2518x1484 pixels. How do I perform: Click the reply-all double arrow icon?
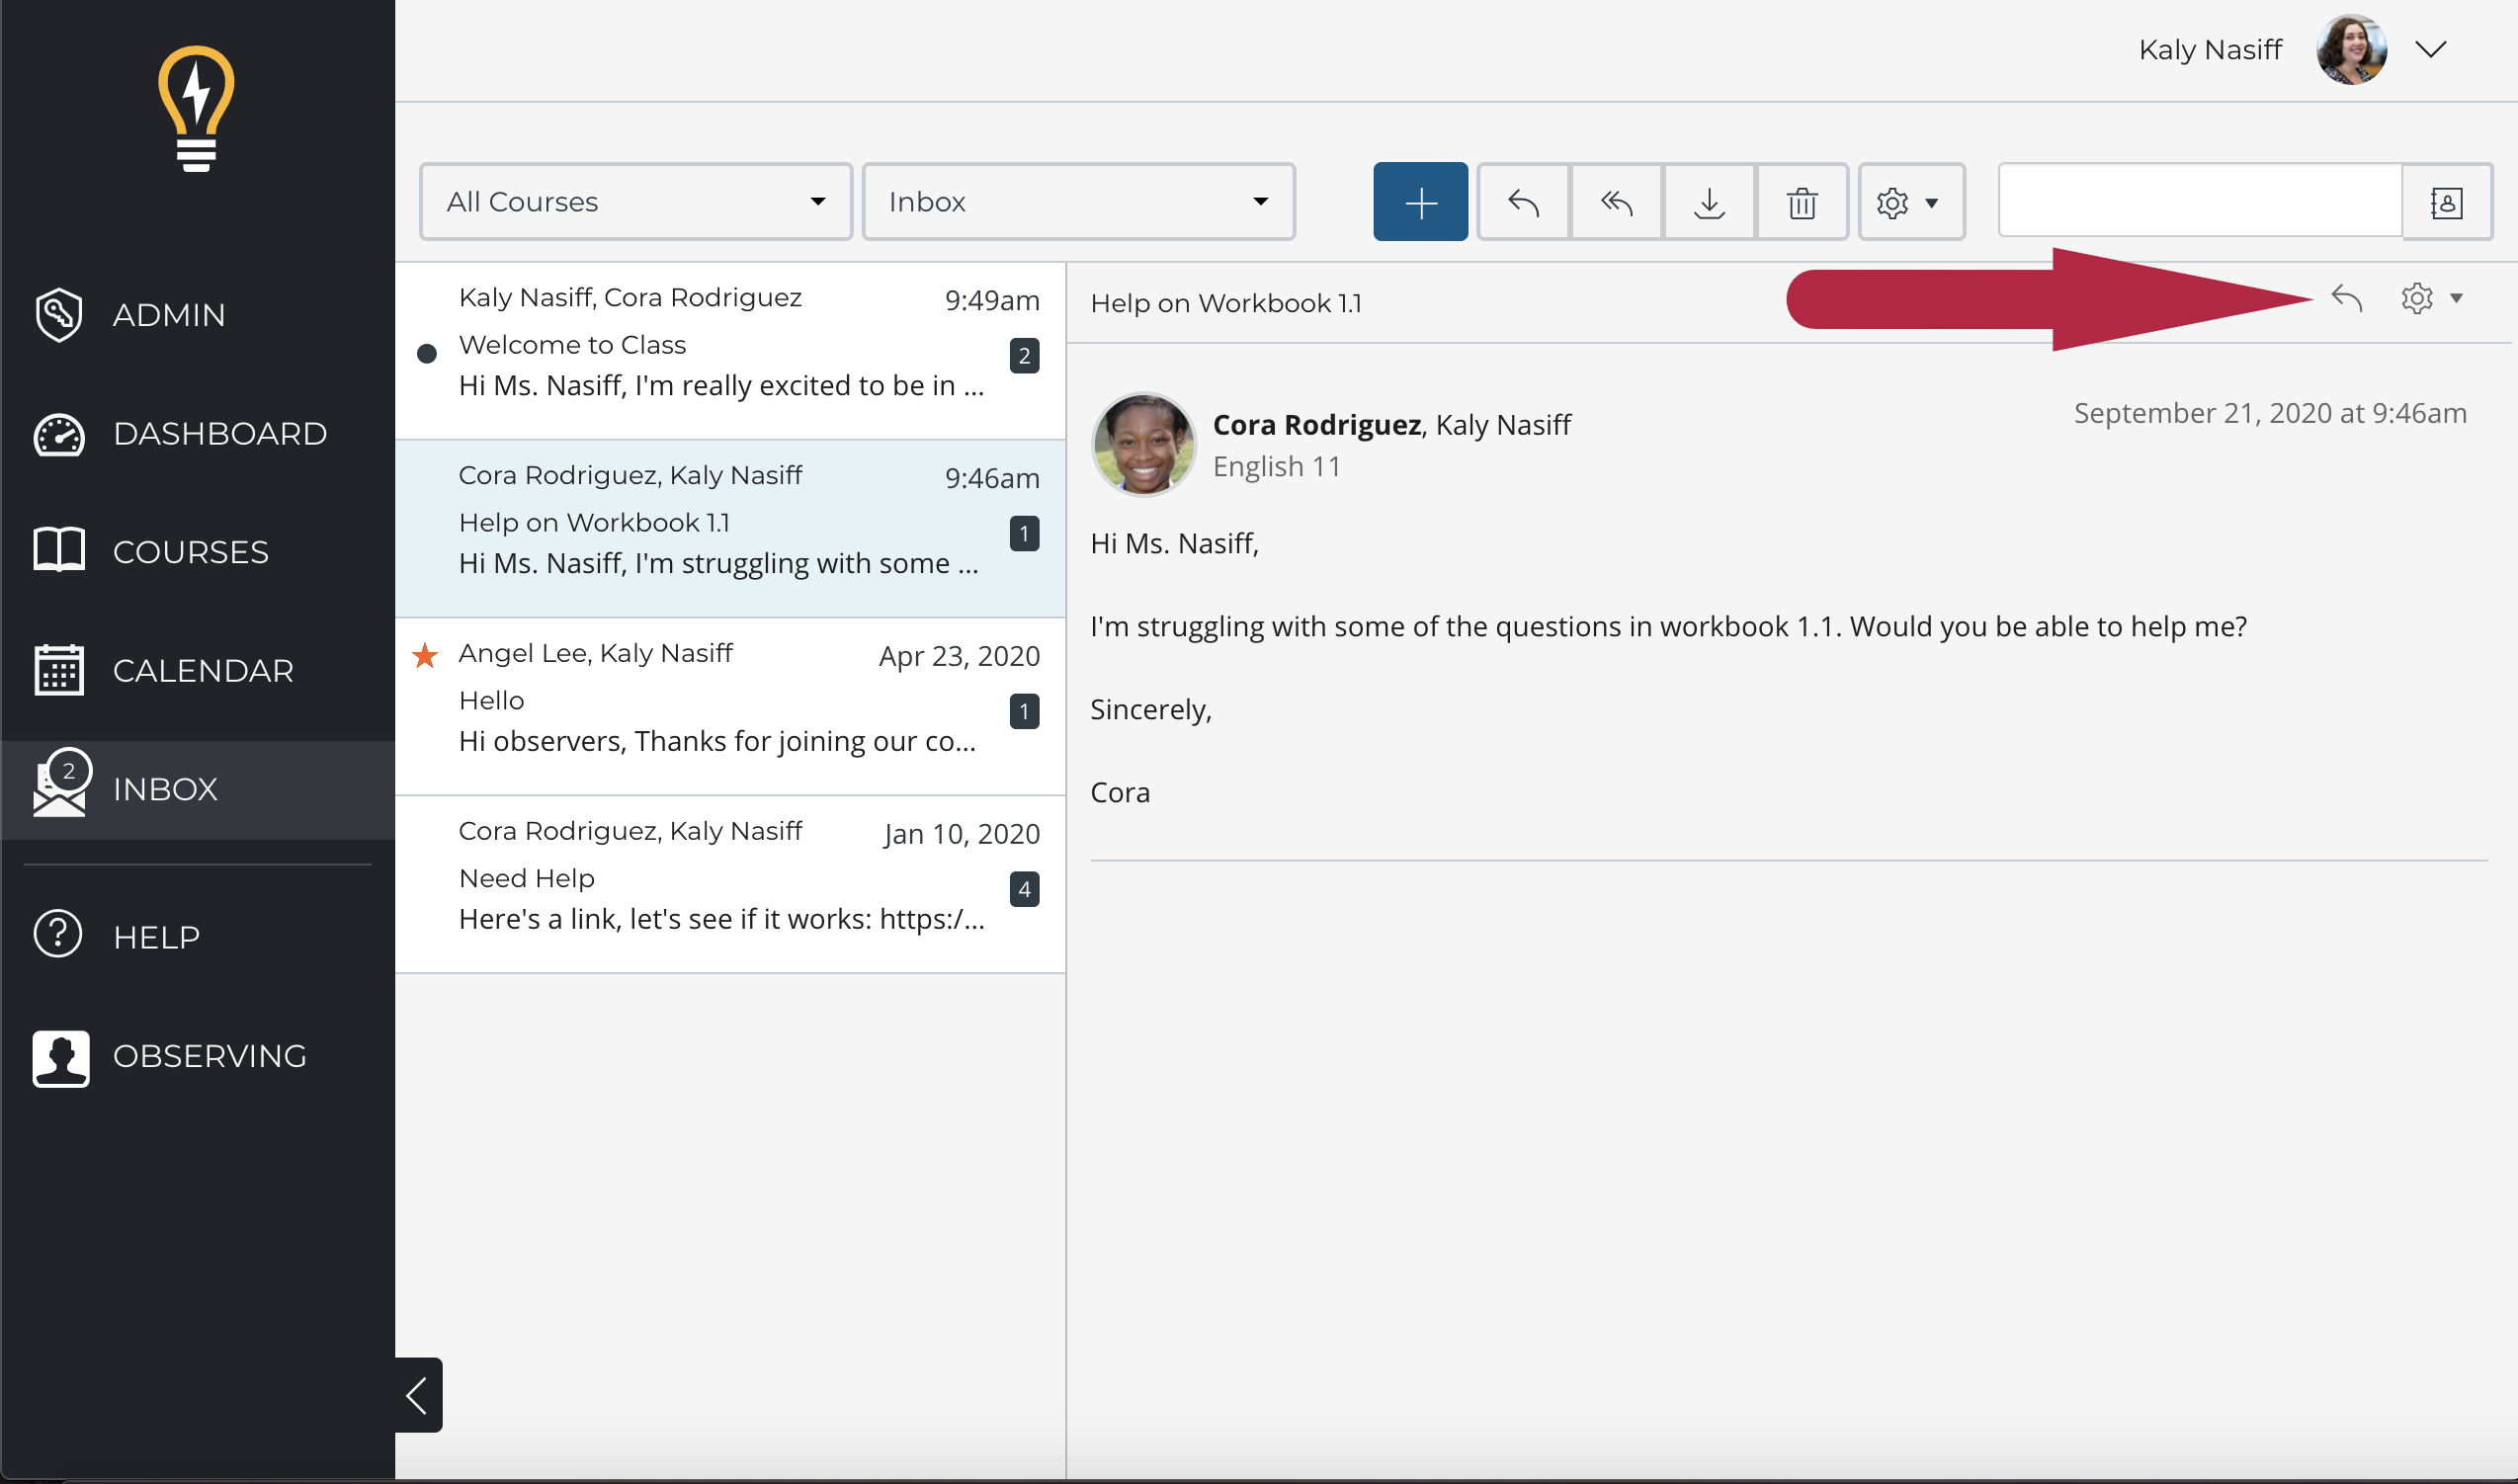click(1615, 202)
